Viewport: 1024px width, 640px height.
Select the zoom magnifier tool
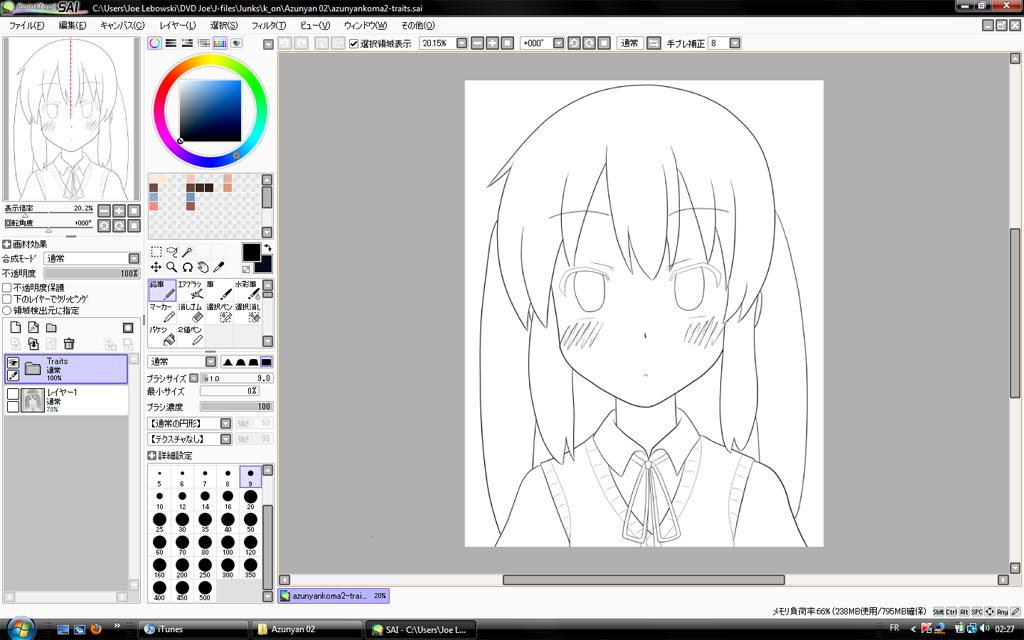tap(172, 267)
